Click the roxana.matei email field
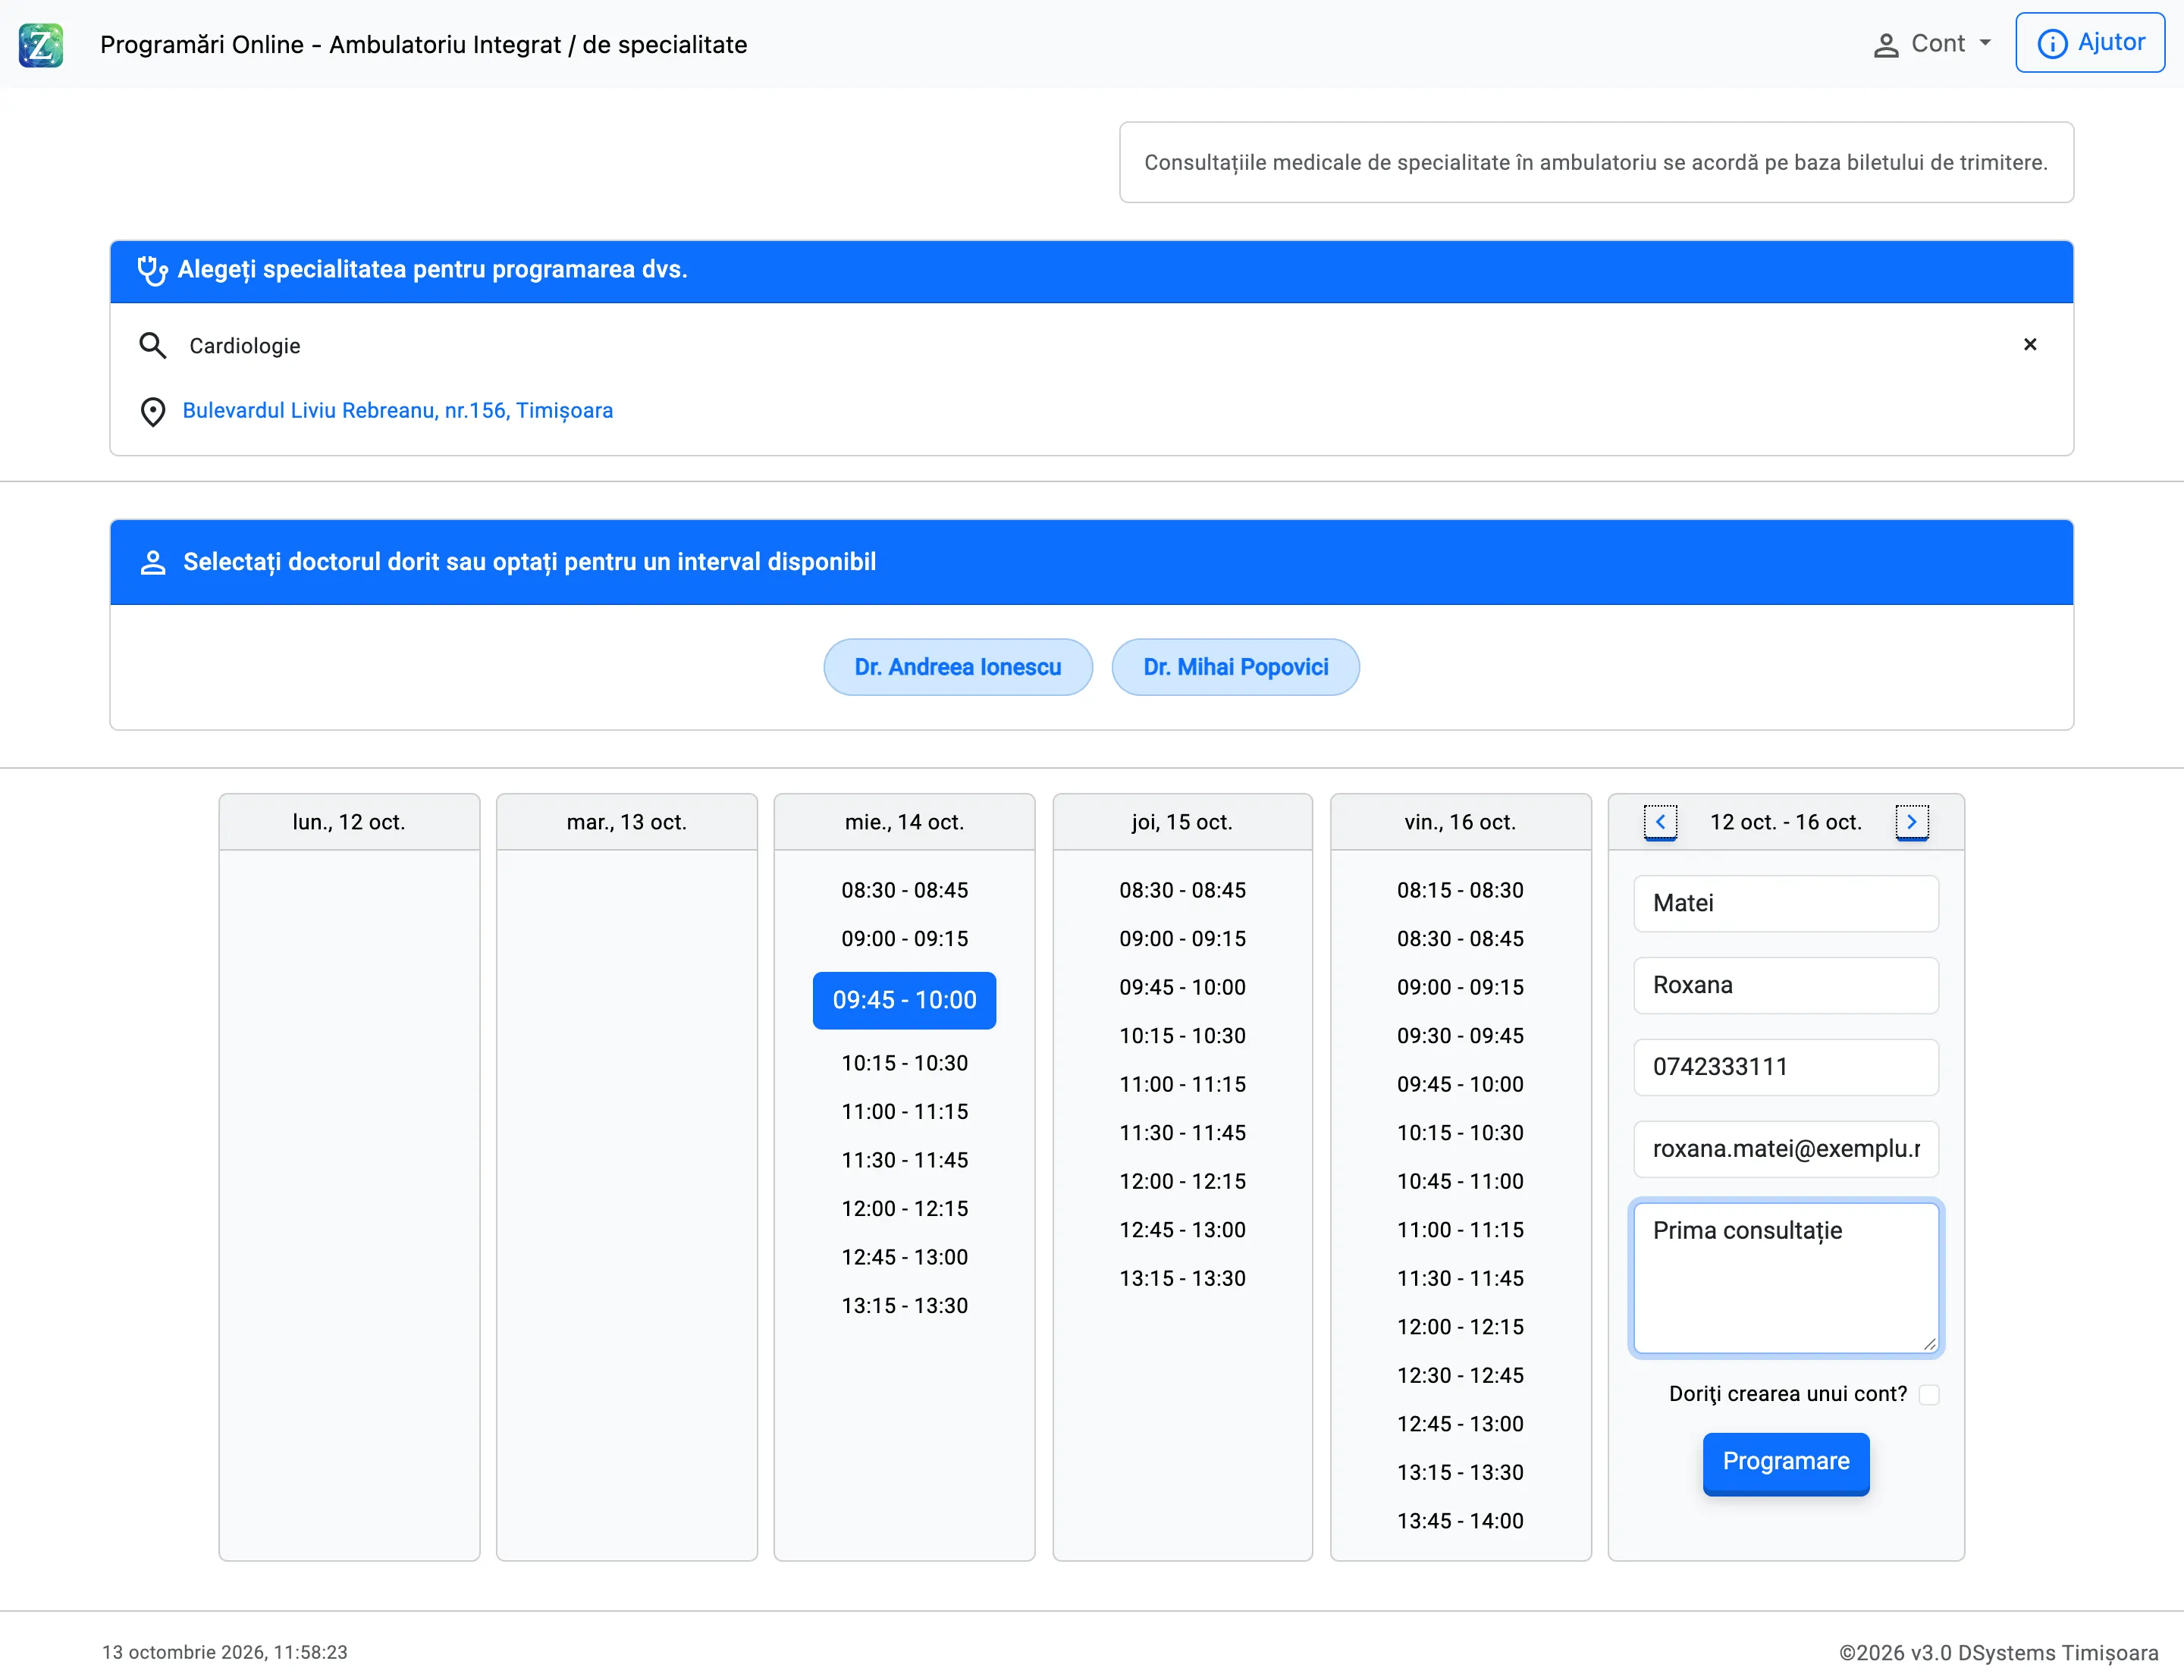Image resolution: width=2184 pixels, height=1680 pixels. click(x=1786, y=1149)
